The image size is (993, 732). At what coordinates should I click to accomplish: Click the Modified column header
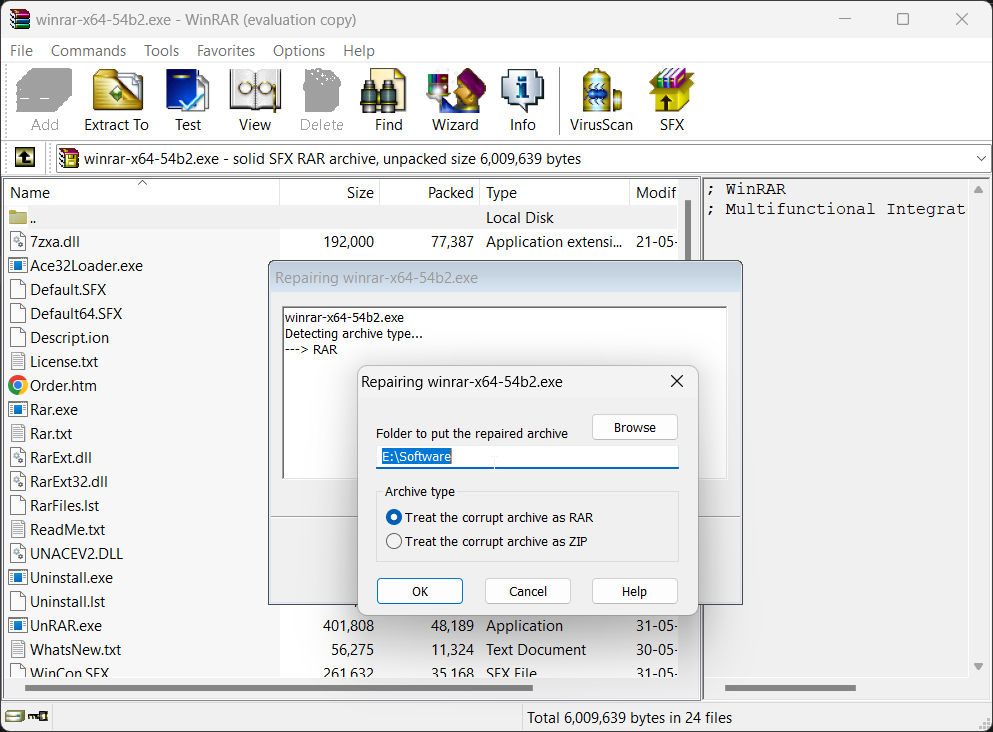(654, 192)
